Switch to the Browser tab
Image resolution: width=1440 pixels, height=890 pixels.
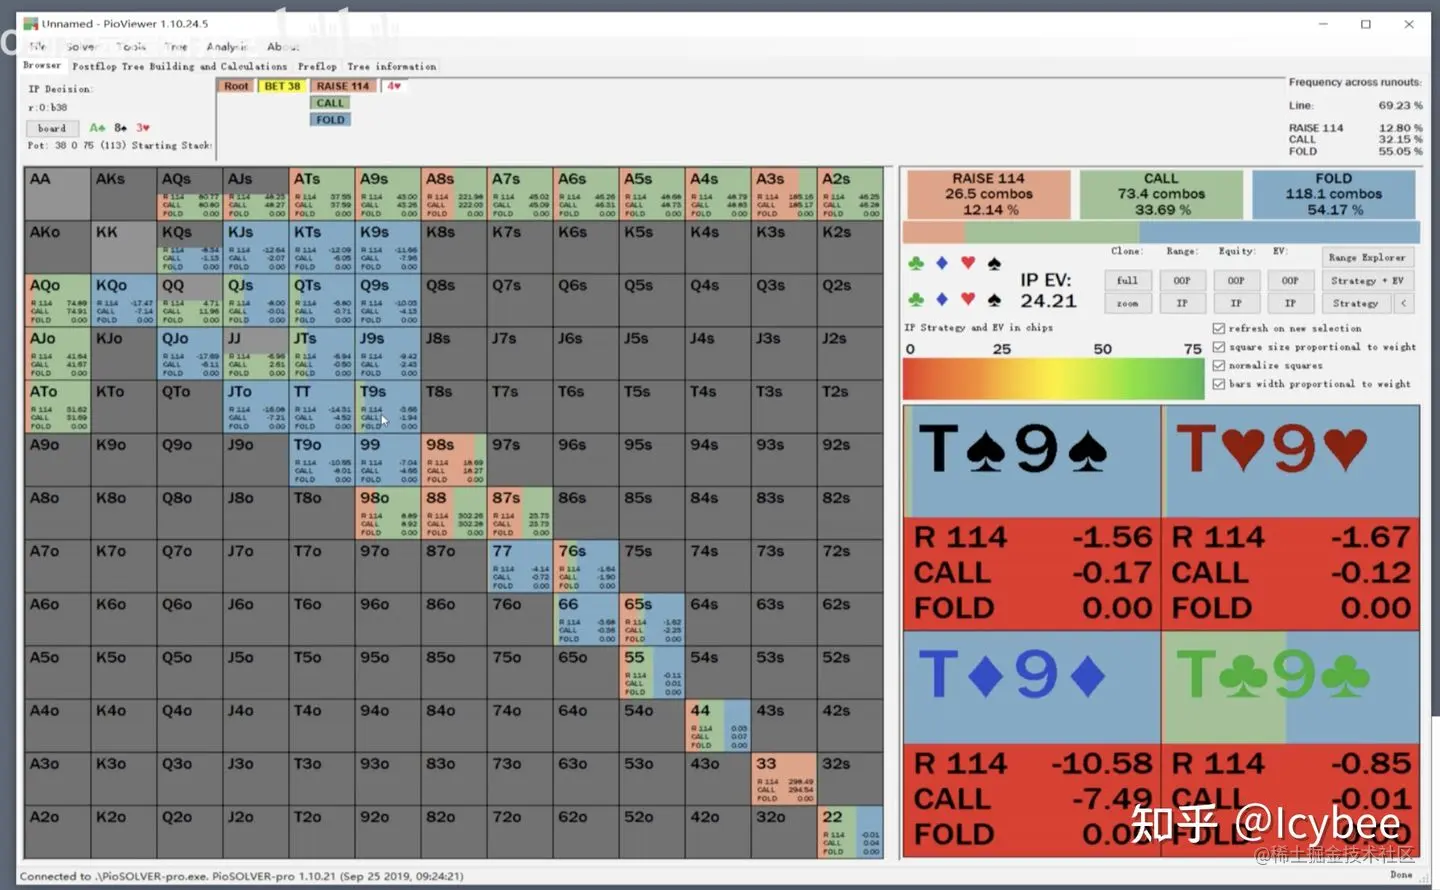click(42, 65)
